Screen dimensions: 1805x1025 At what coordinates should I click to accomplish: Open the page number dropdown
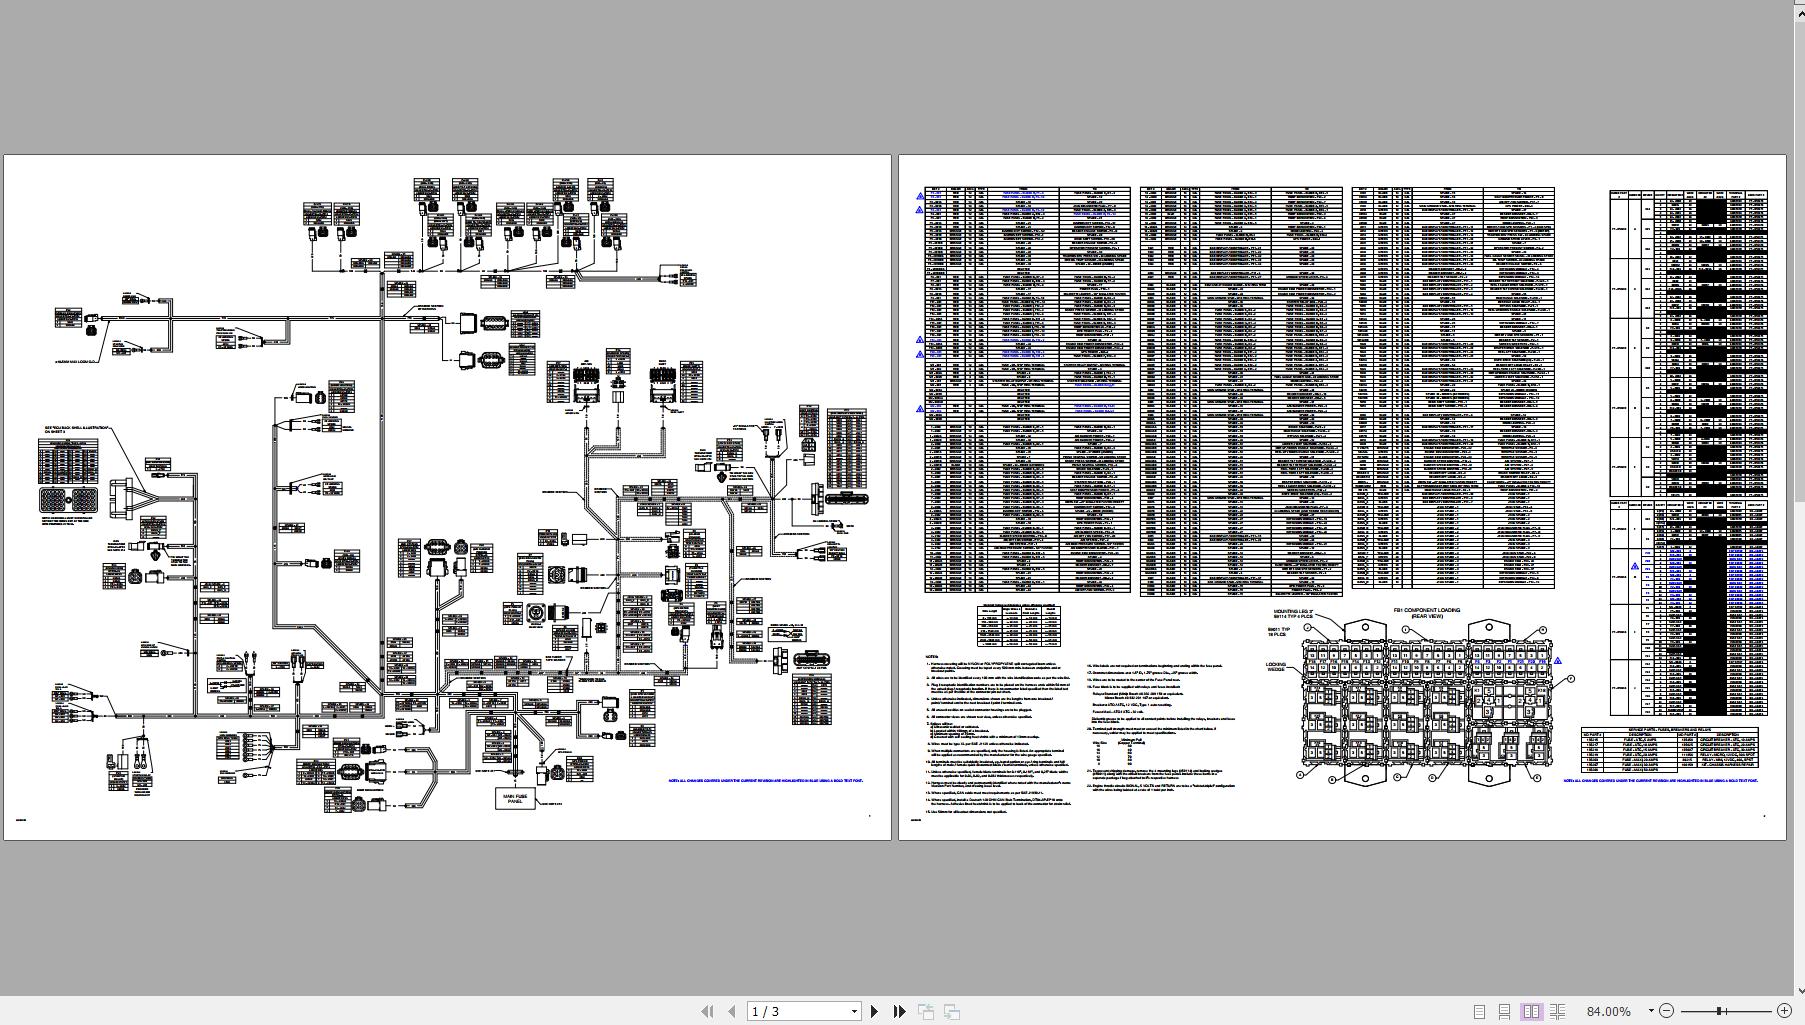854,1011
